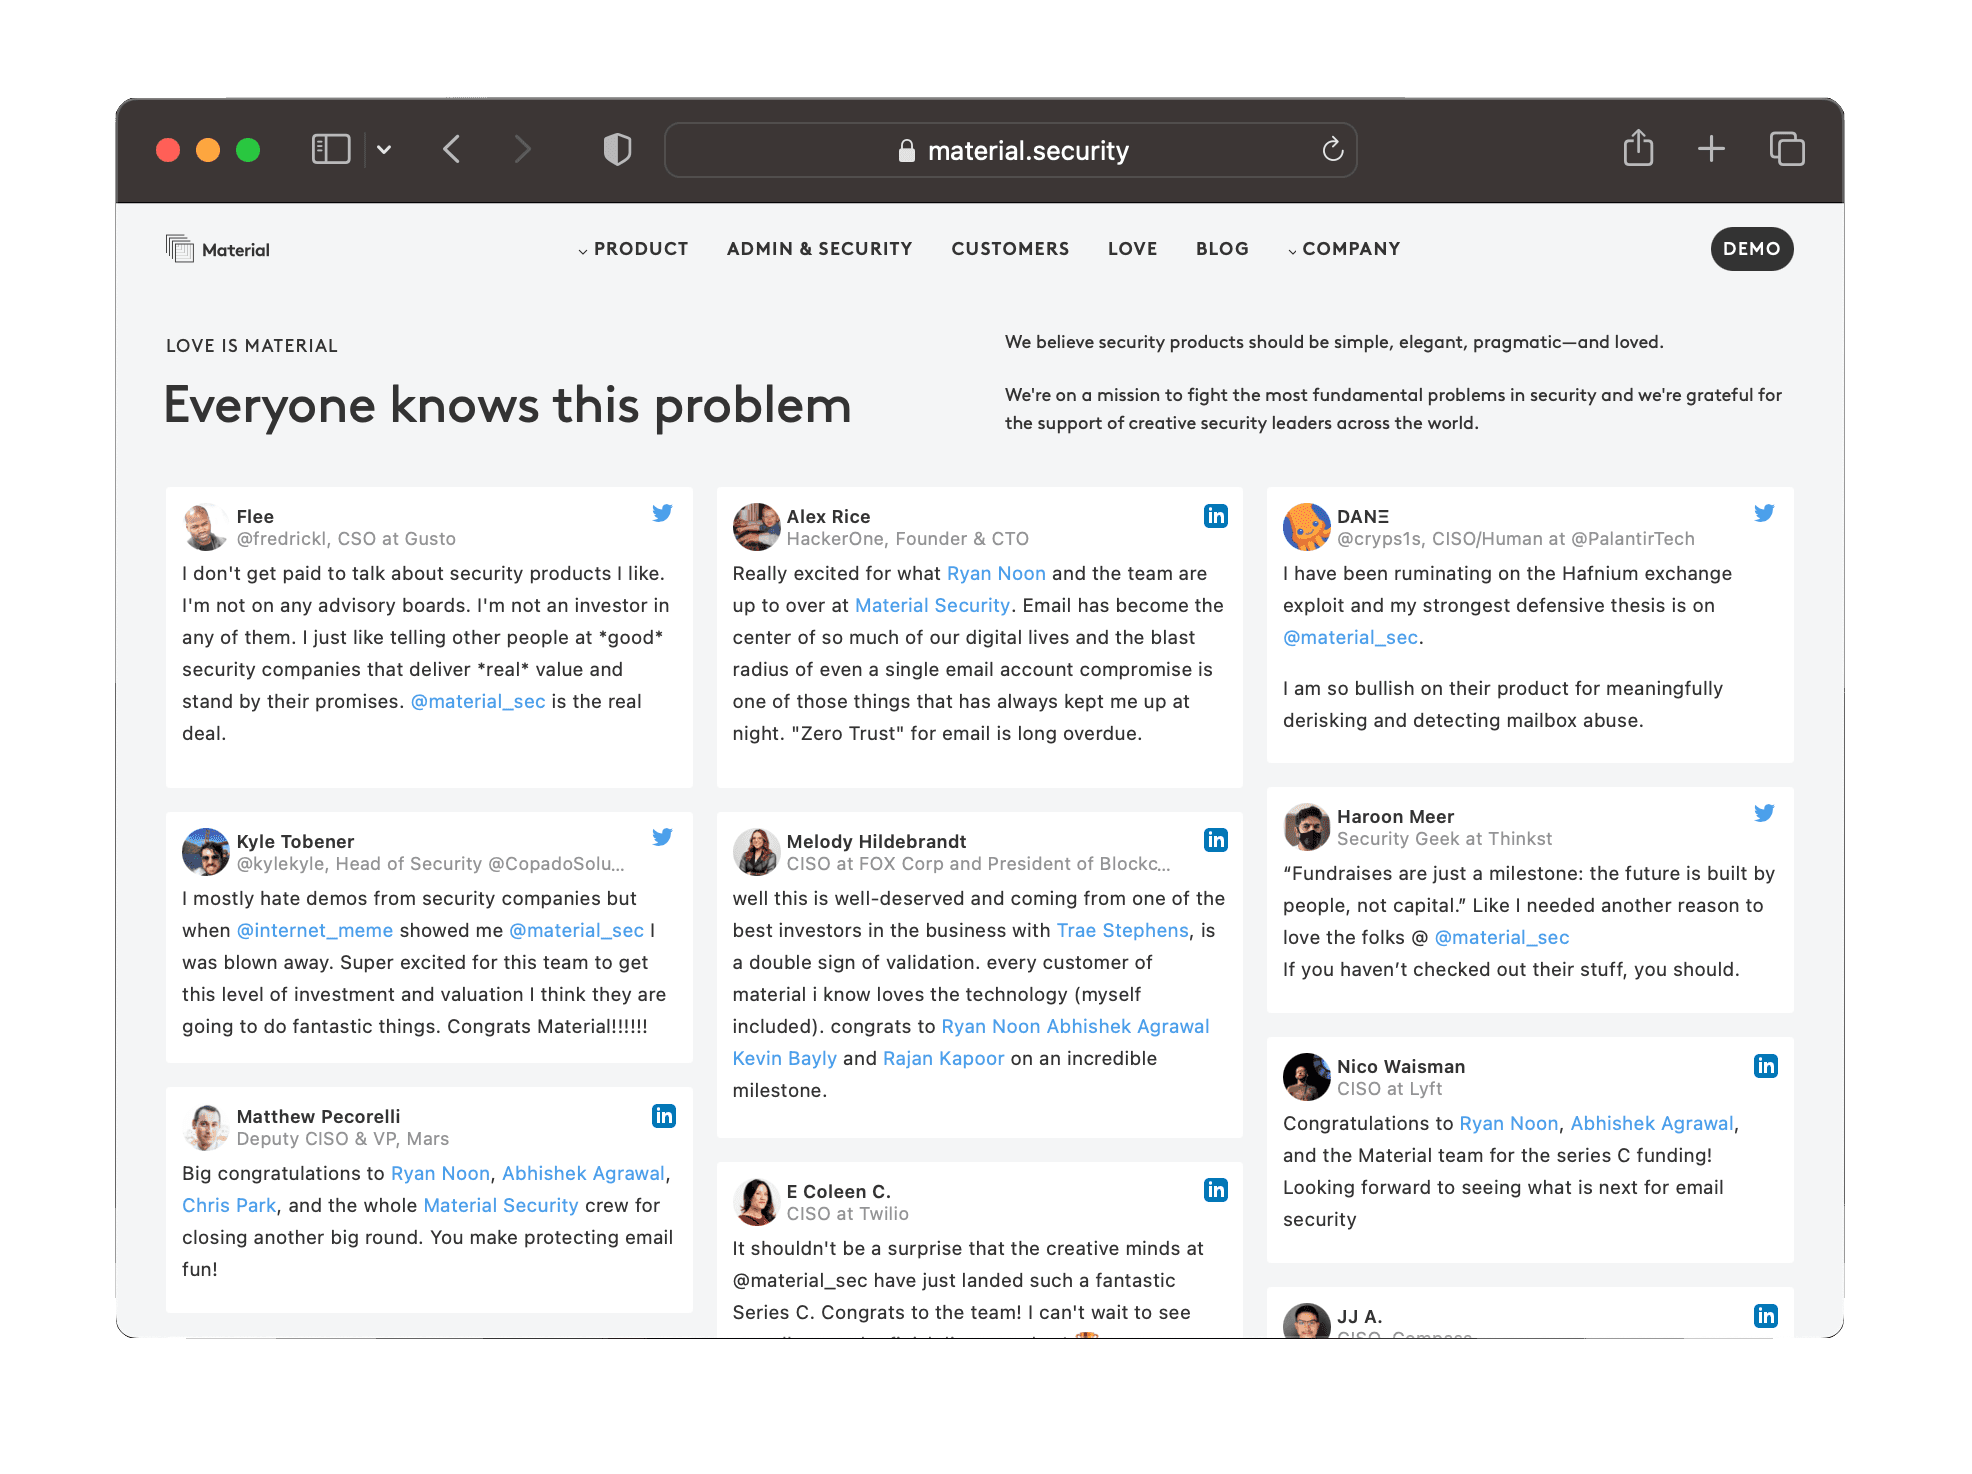Open Twitter icon on Kyle Tobener's card
Image resolution: width=1972 pixels, height=1474 pixels.
coord(662,837)
